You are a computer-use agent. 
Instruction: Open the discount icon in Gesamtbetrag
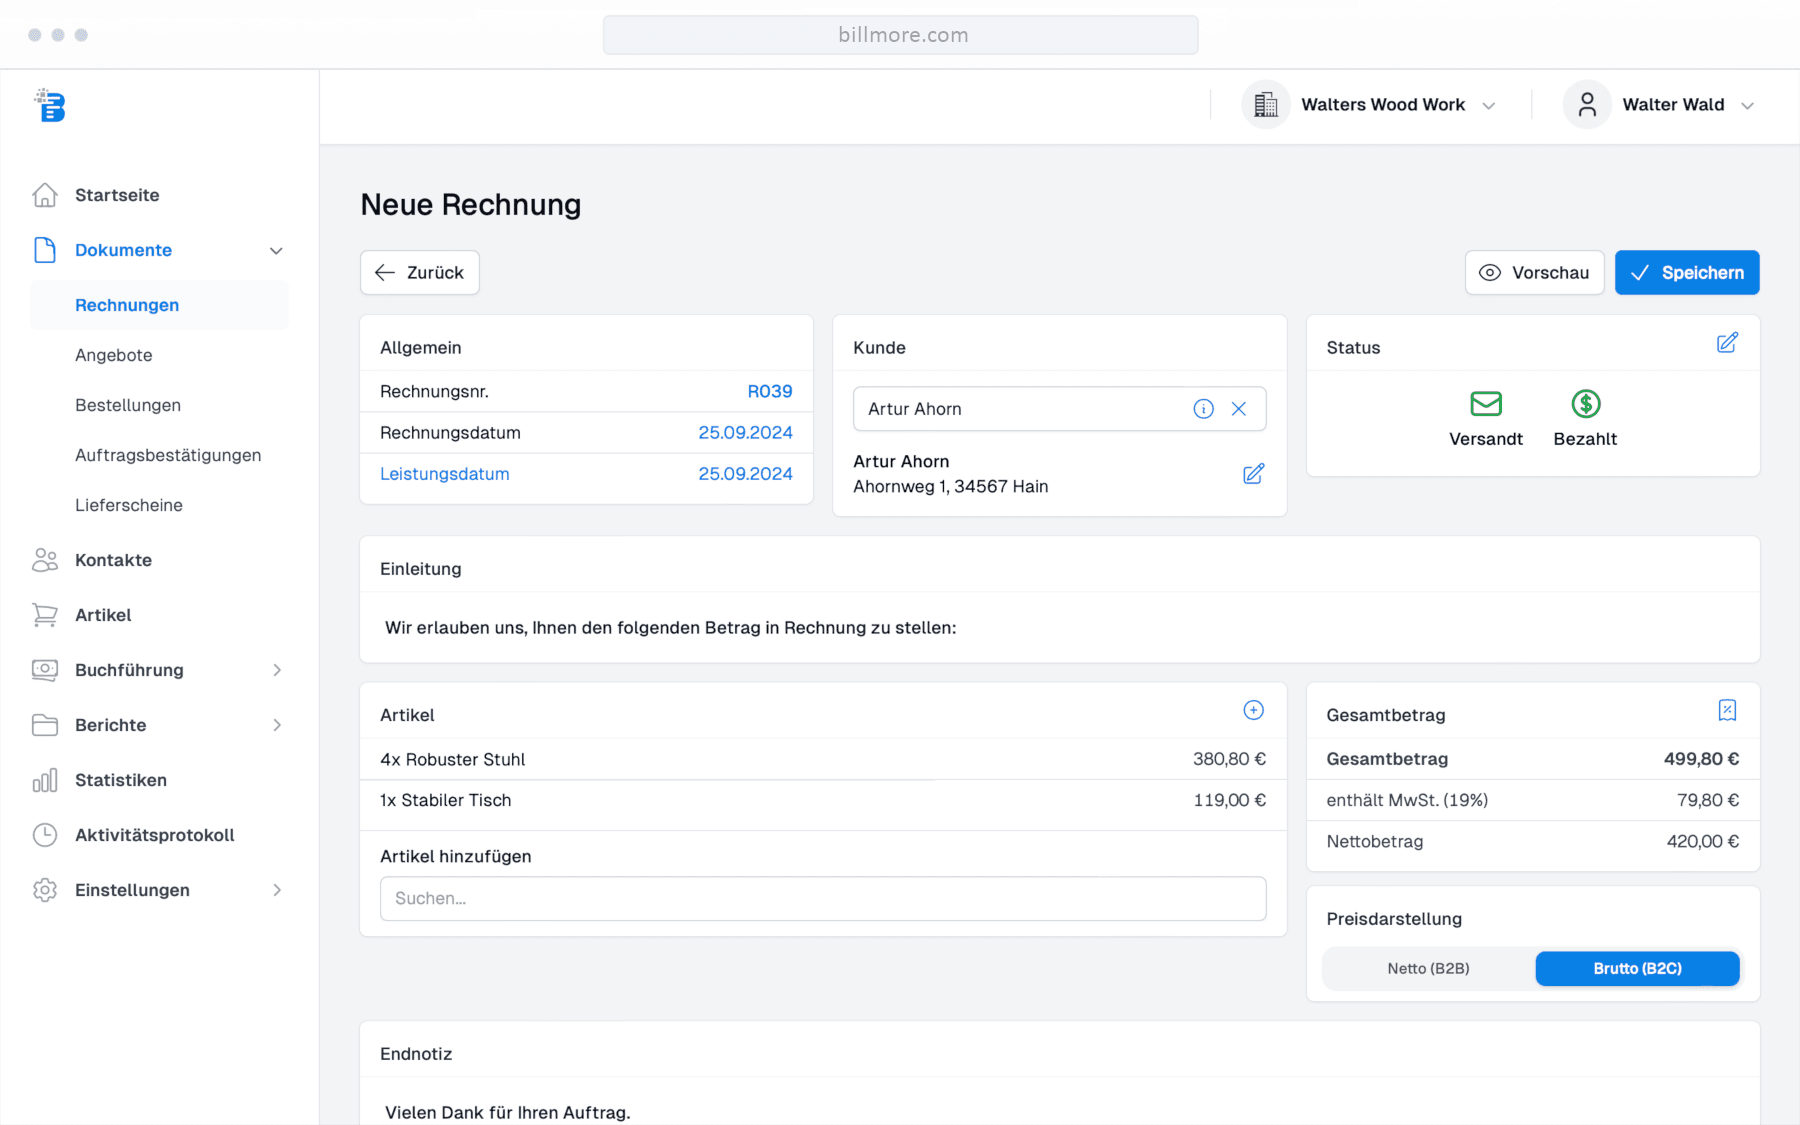point(1727,710)
